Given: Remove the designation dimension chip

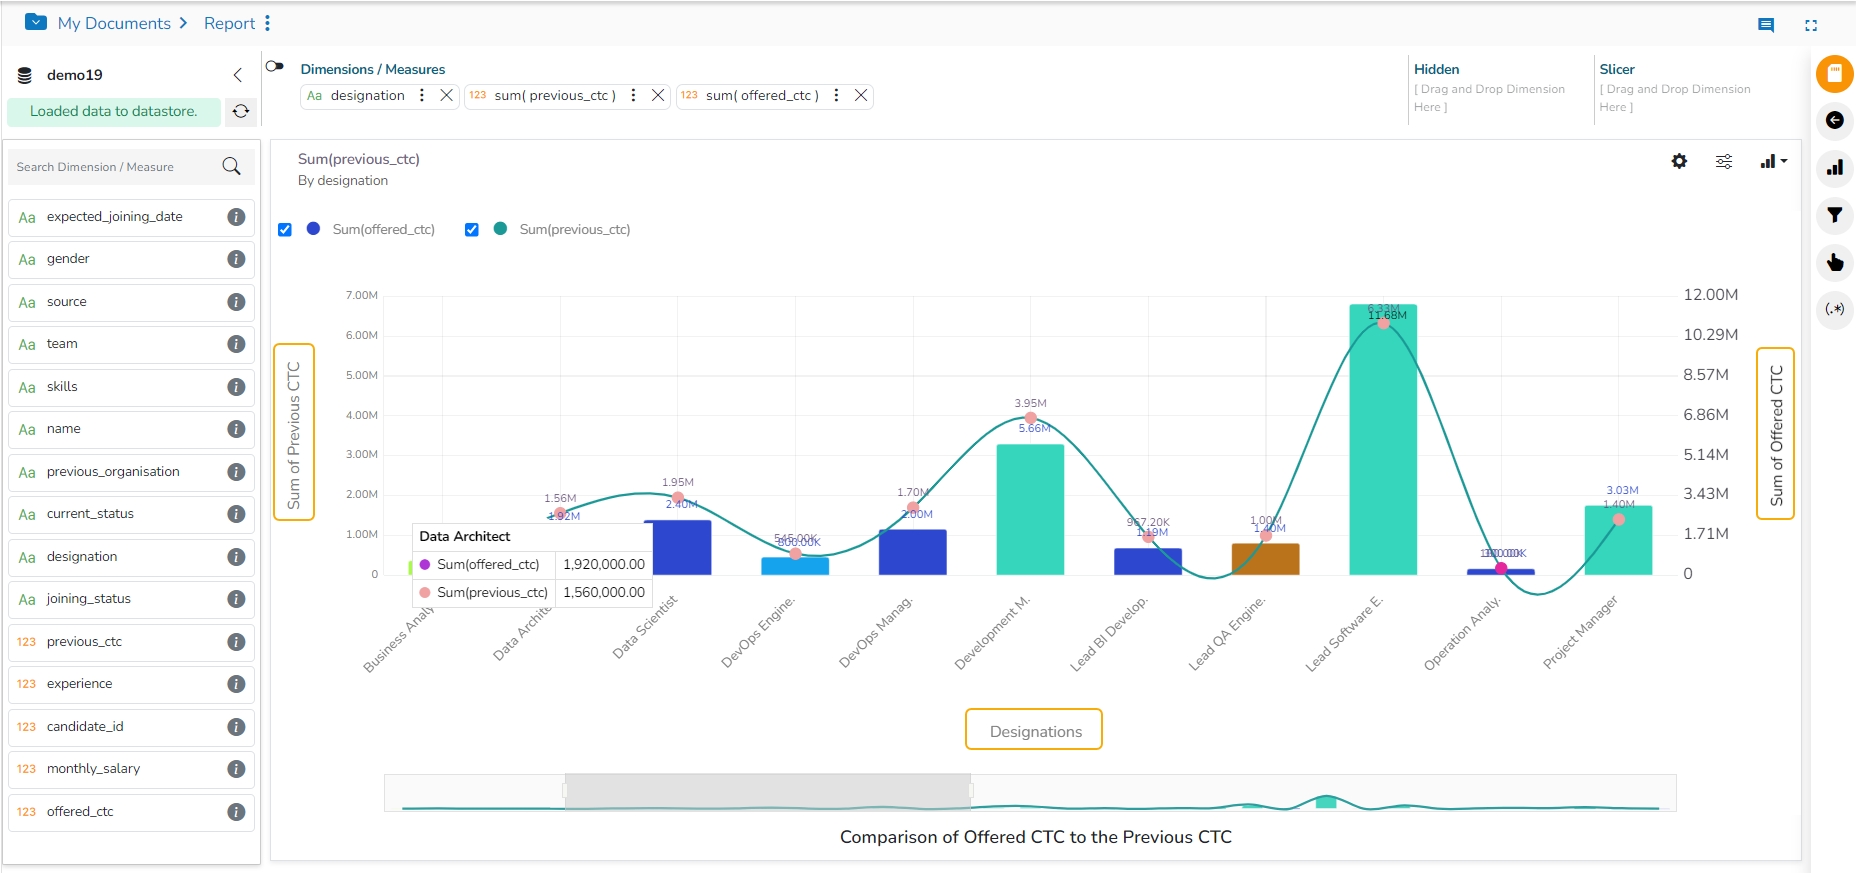Looking at the screenshot, I should pyautogui.click(x=446, y=95).
